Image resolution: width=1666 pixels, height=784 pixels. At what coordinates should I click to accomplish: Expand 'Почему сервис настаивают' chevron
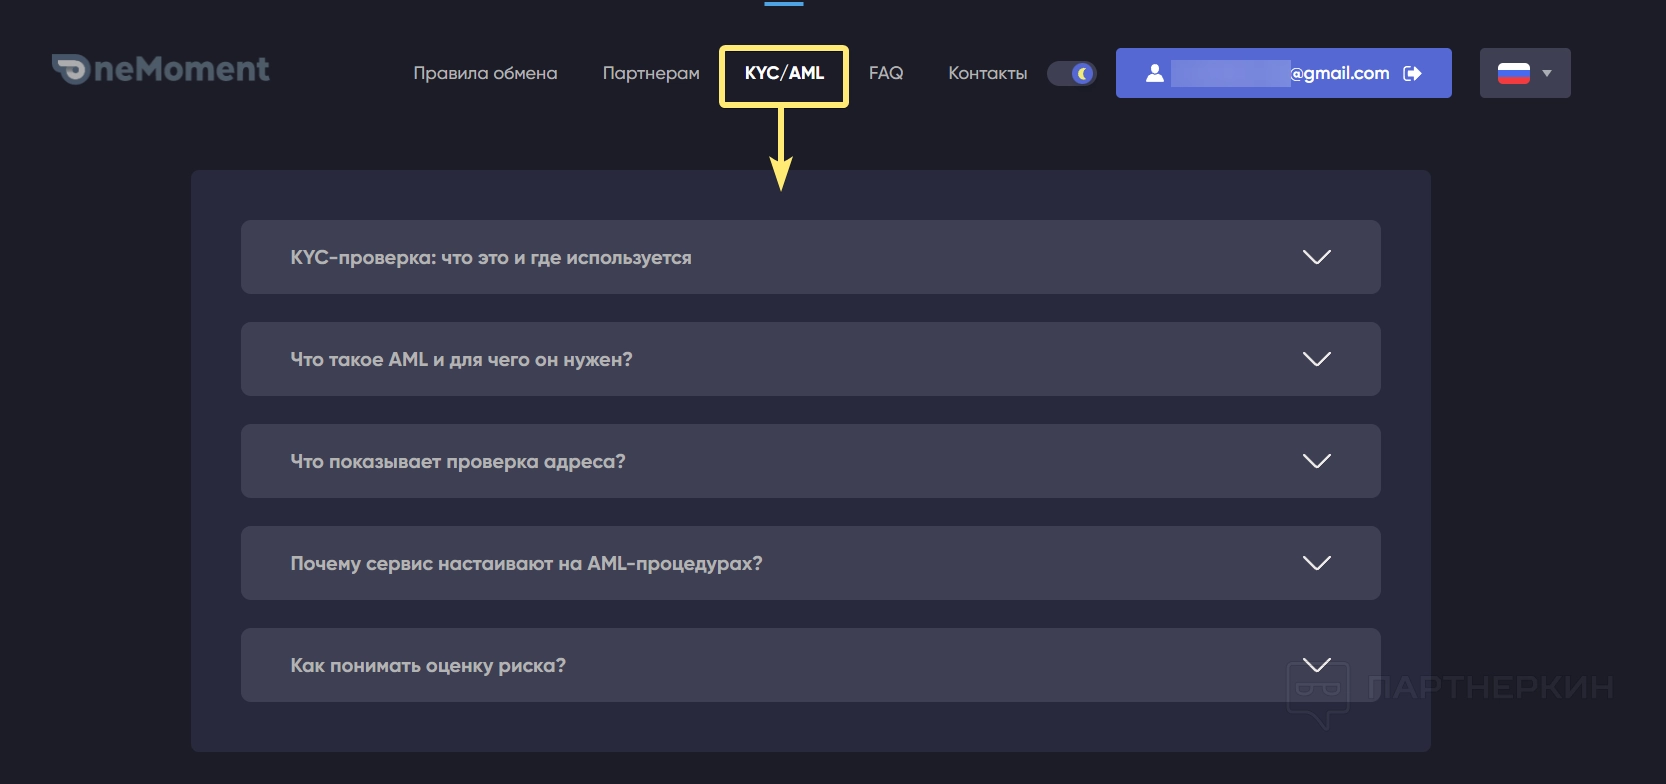click(x=1316, y=563)
